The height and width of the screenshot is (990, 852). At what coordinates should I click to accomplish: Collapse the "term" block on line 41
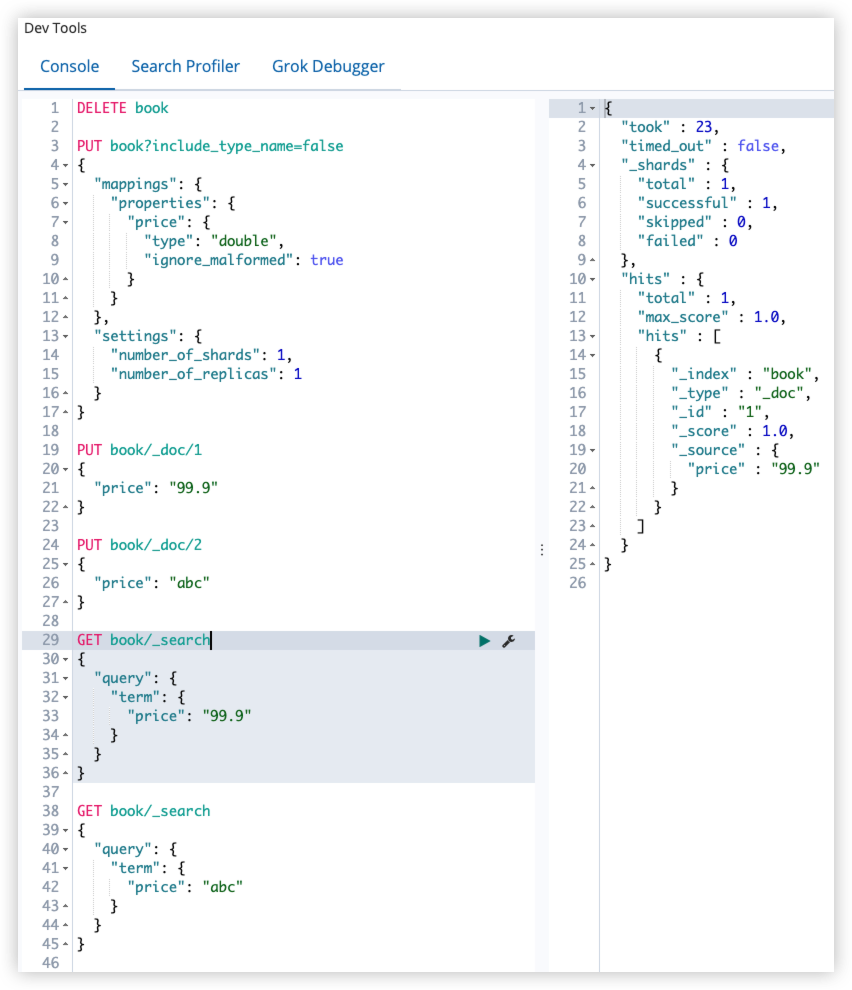66,868
